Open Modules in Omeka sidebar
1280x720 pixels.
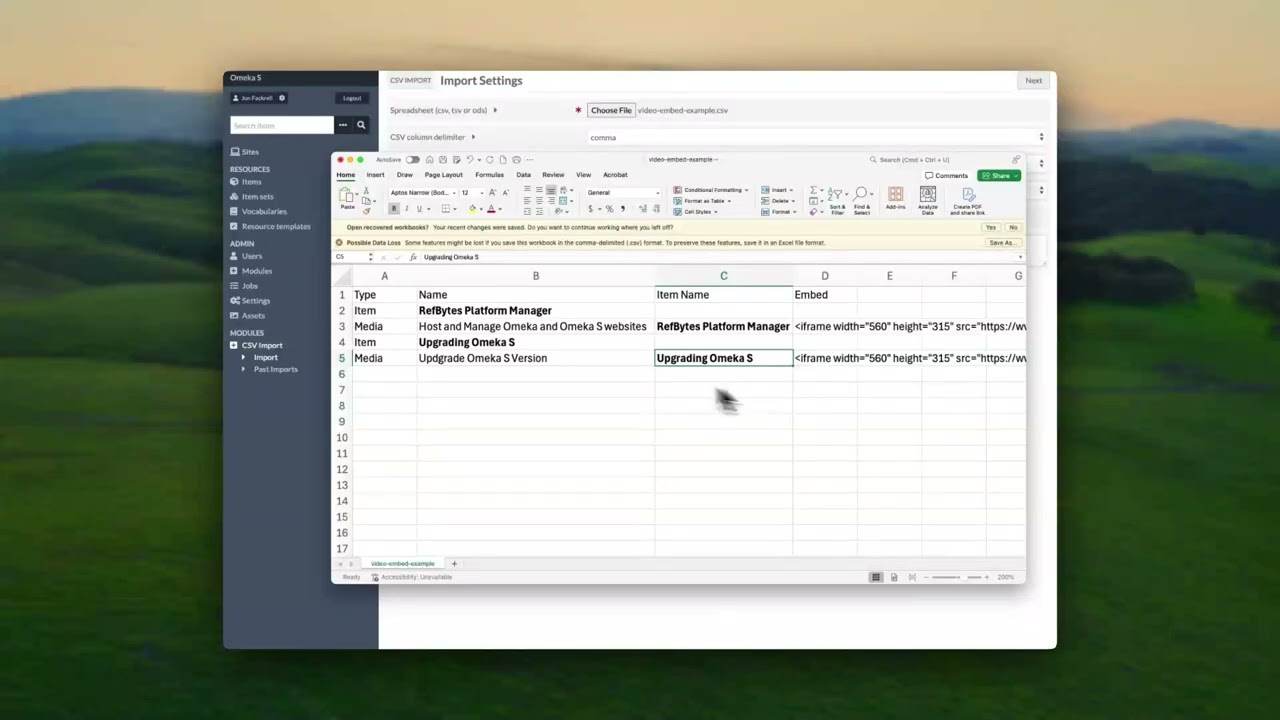[257, 271]
